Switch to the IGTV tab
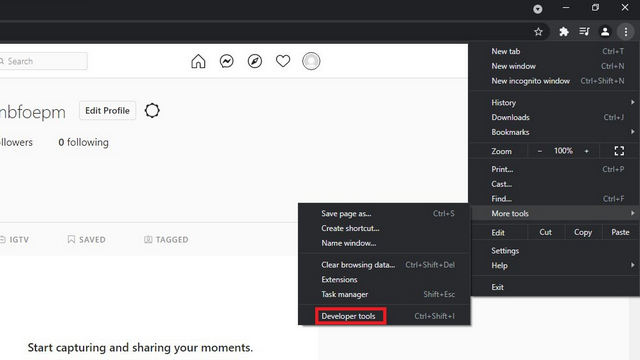This screenshot has width=640, height=360. click(15, 240)
